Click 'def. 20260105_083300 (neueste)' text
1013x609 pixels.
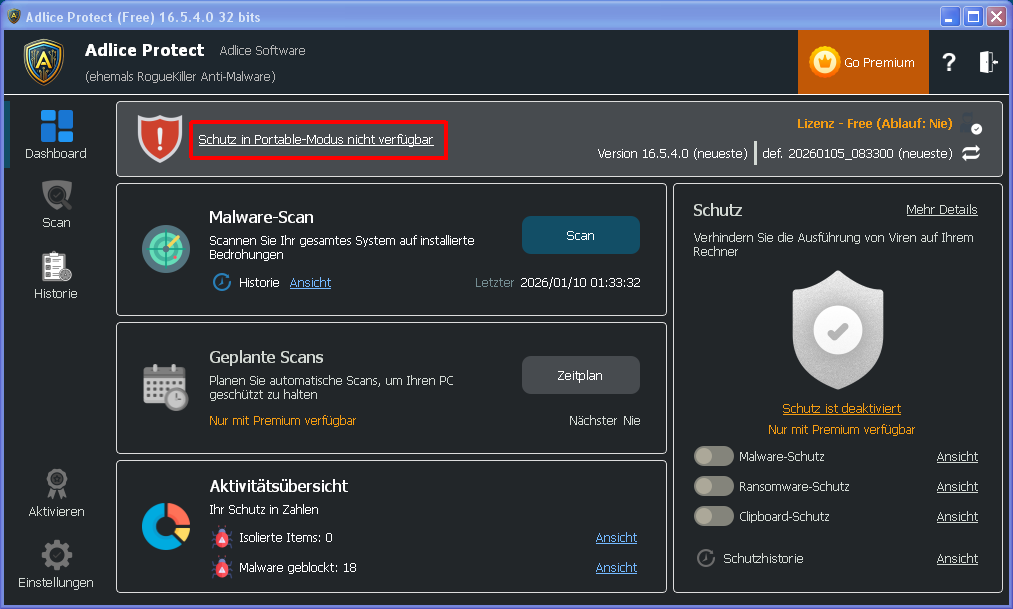[857, 154]
